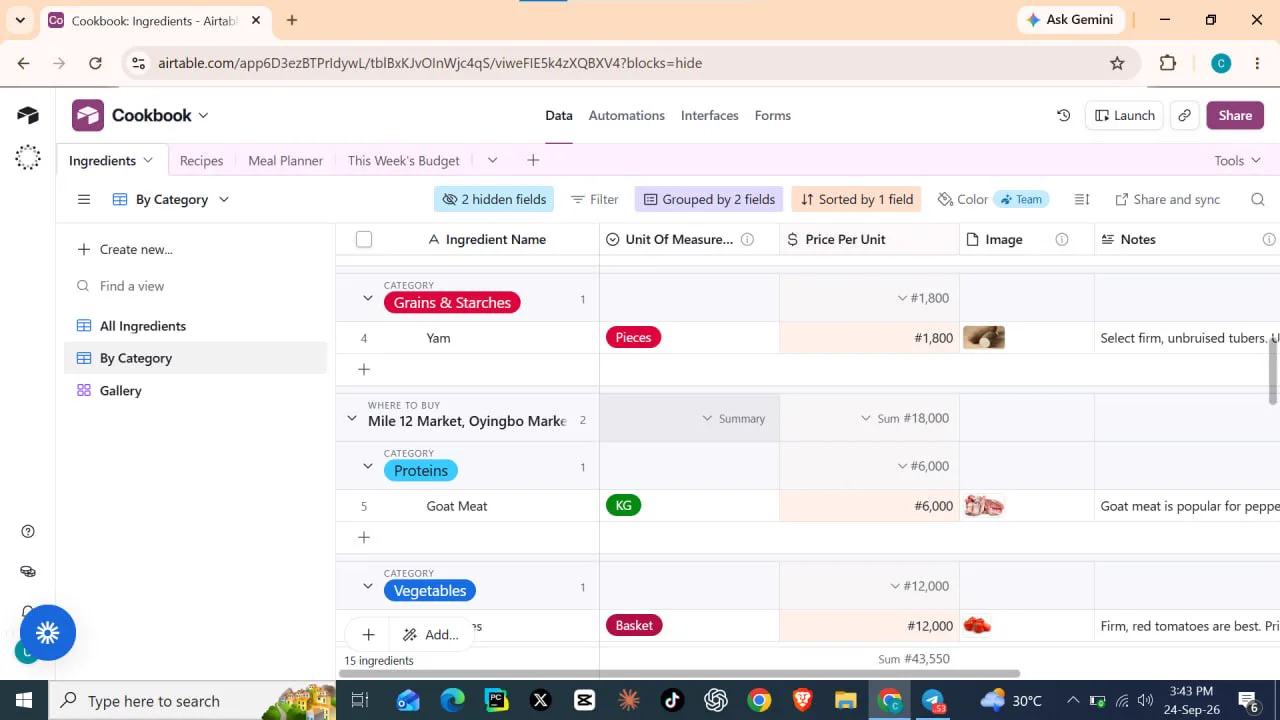Bookmark this page with star icon
This screenshot has height=720, width=1280.
pyautogui.click(x=1117, y=63)
